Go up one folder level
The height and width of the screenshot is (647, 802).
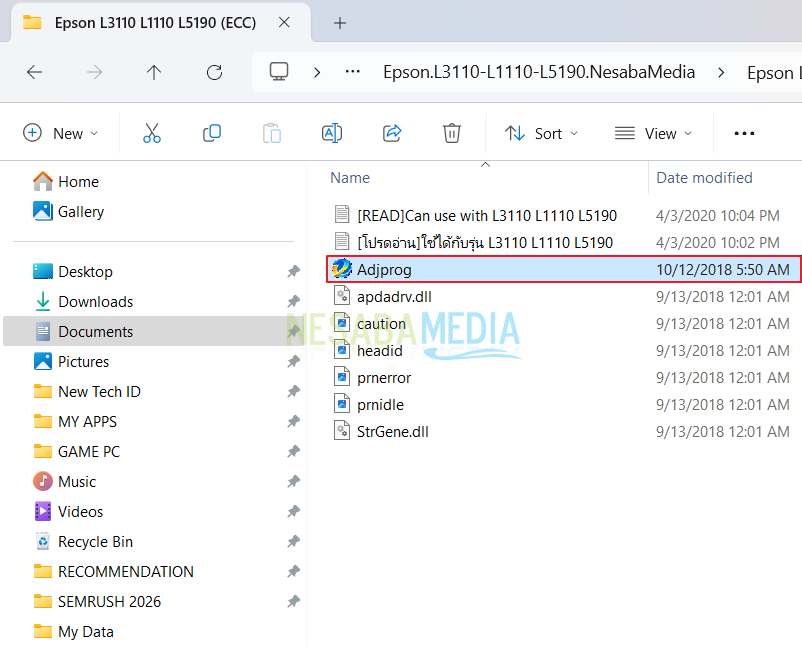point(154,72)
